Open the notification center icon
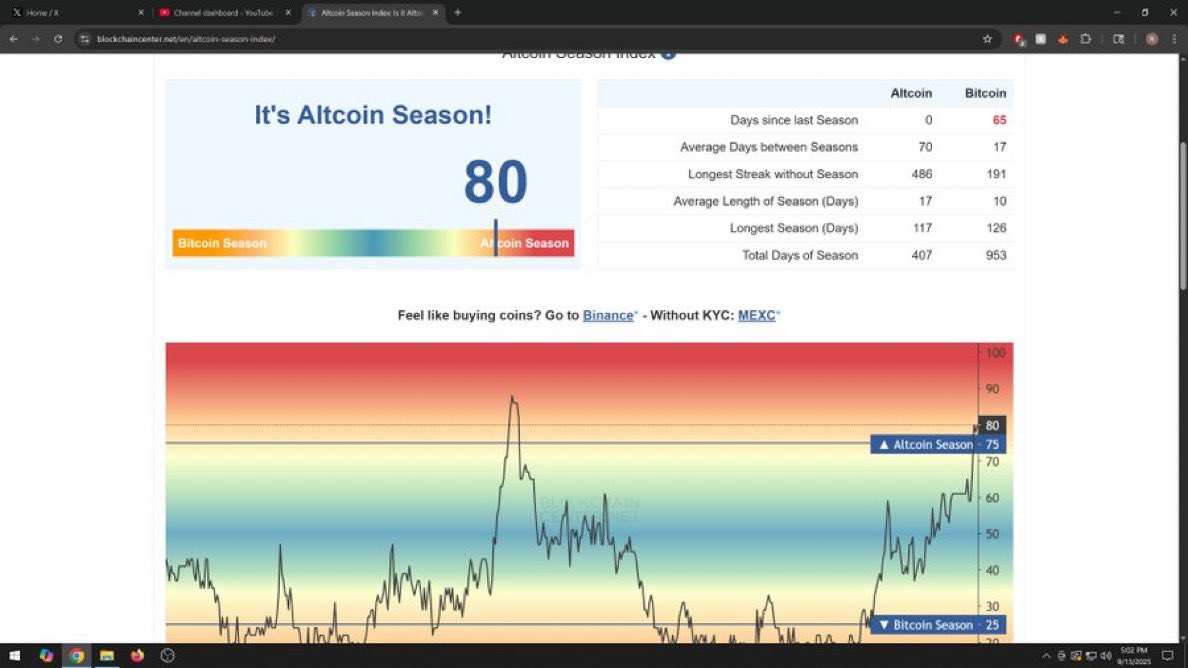Viewport: 1188px width, 668px height. click(x=1168, y=656)
